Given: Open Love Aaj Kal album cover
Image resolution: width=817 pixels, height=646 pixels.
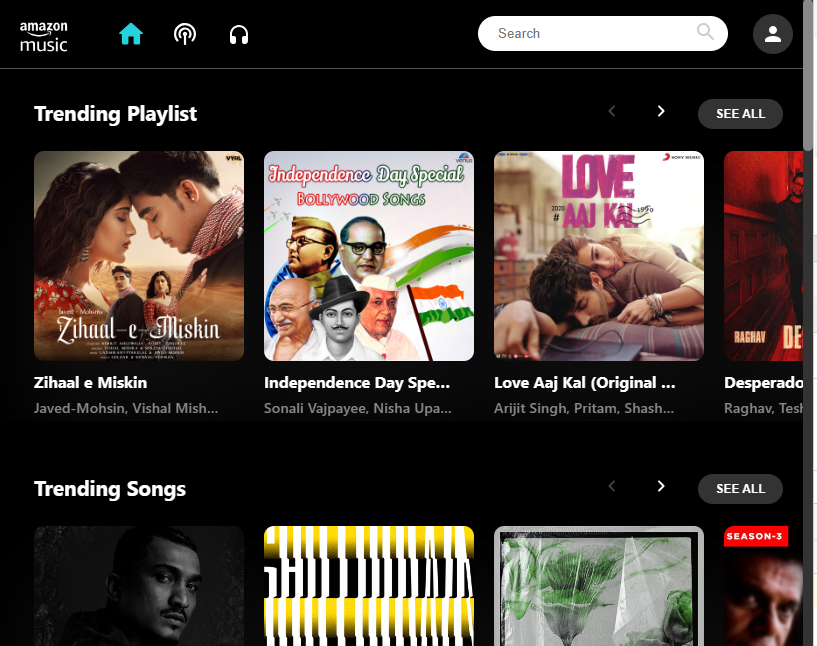Looking at the screenshot, I should pos(599,256).
